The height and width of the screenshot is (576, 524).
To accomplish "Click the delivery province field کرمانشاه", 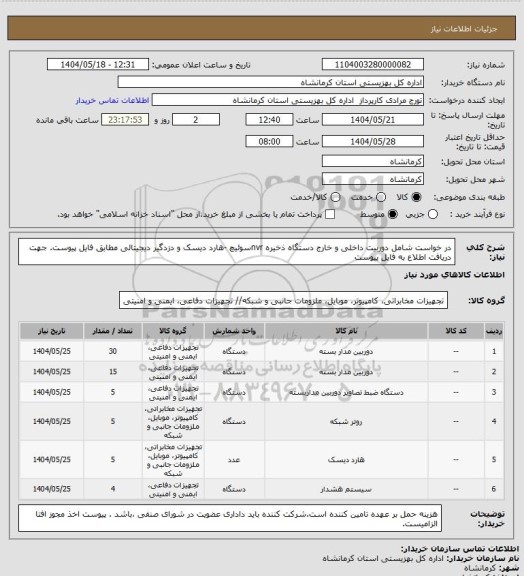I will pos(373,161).
